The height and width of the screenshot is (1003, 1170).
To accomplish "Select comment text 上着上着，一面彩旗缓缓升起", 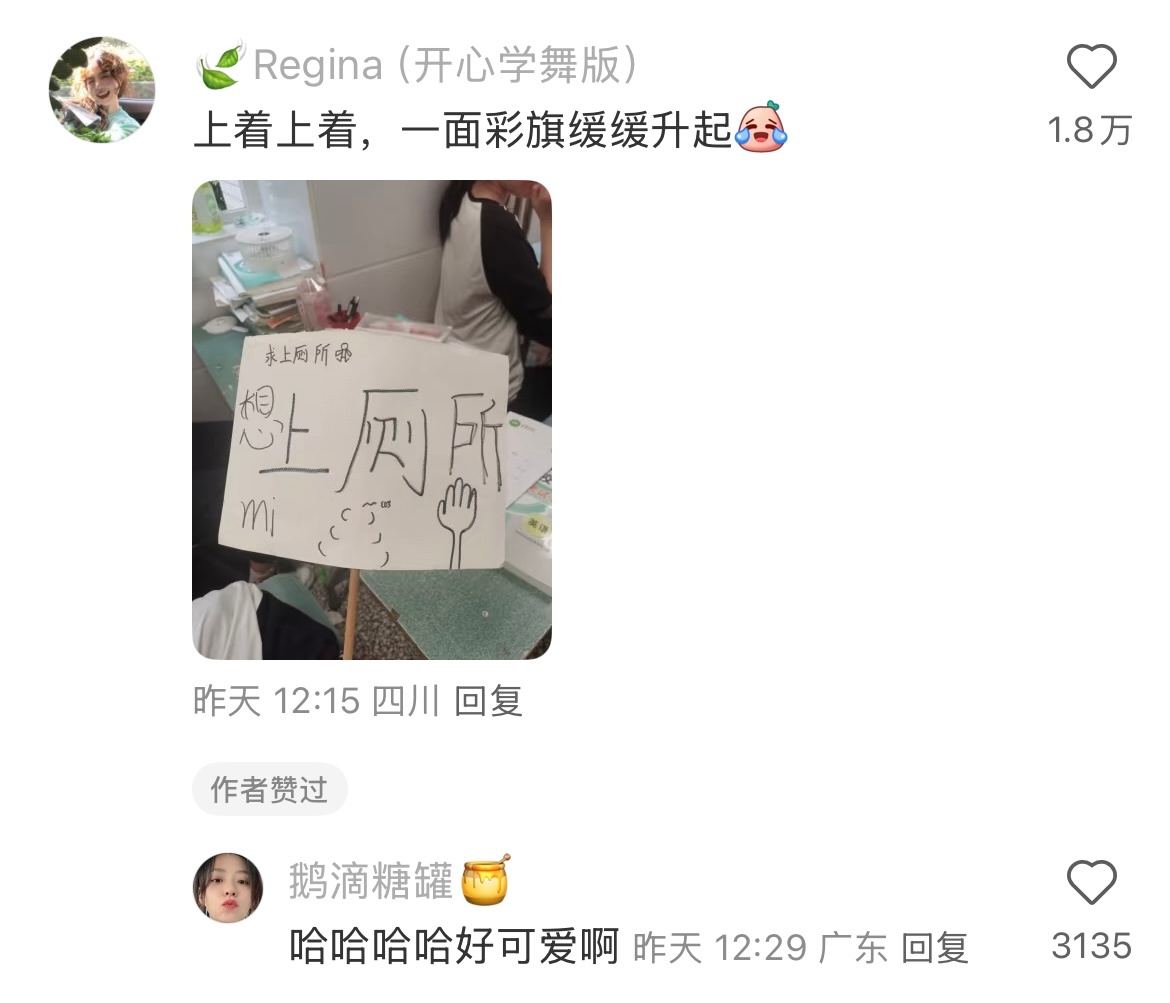I will tap(463, 130).
